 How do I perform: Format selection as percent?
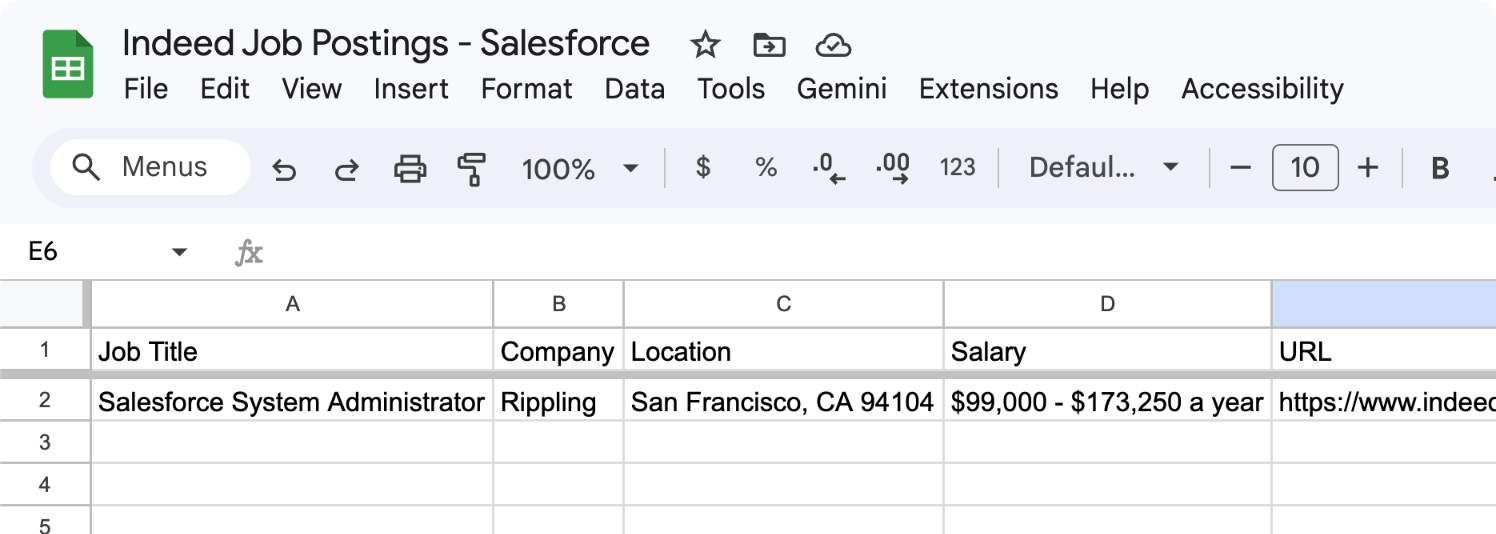pyautogui.click(x=766, y=167)
